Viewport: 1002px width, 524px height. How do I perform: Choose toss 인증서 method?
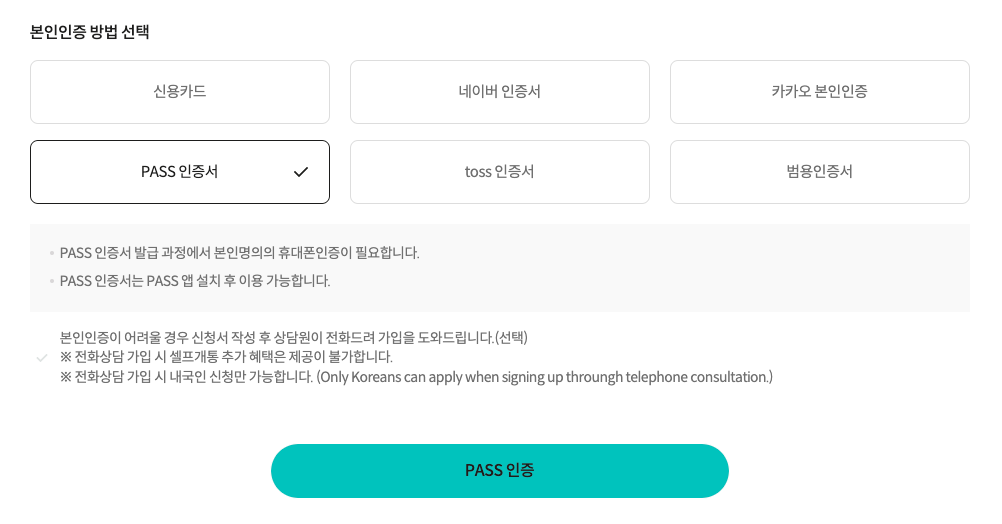pyautogui.click(x=500, y=172)
